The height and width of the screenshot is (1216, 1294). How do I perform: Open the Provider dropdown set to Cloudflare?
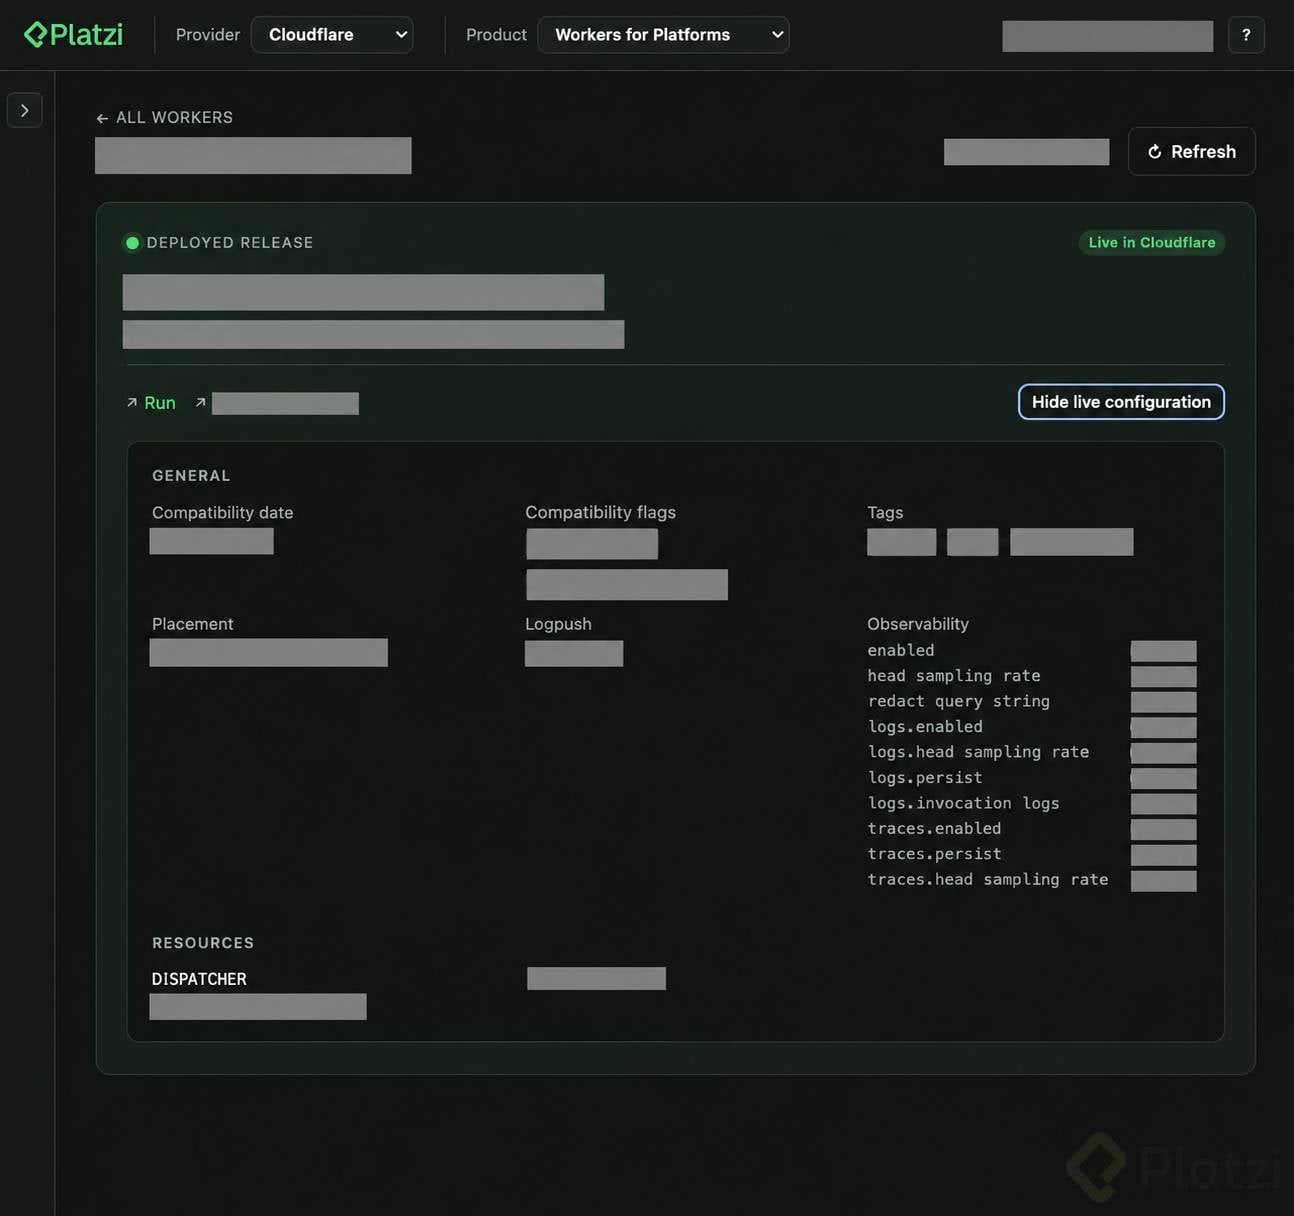point(332,35)
